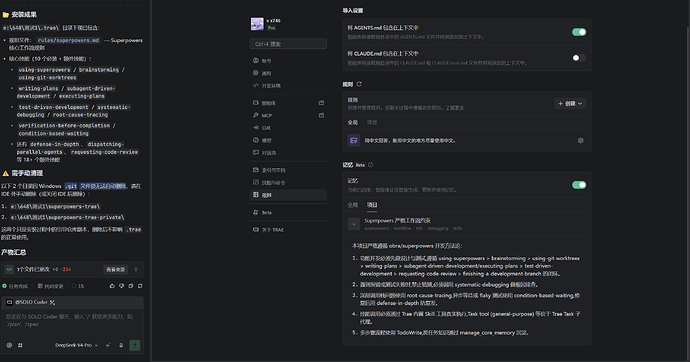Viewport: 690px width, 362px height.
Task: Click the external icon beside MCP
Action: [321, 115]
